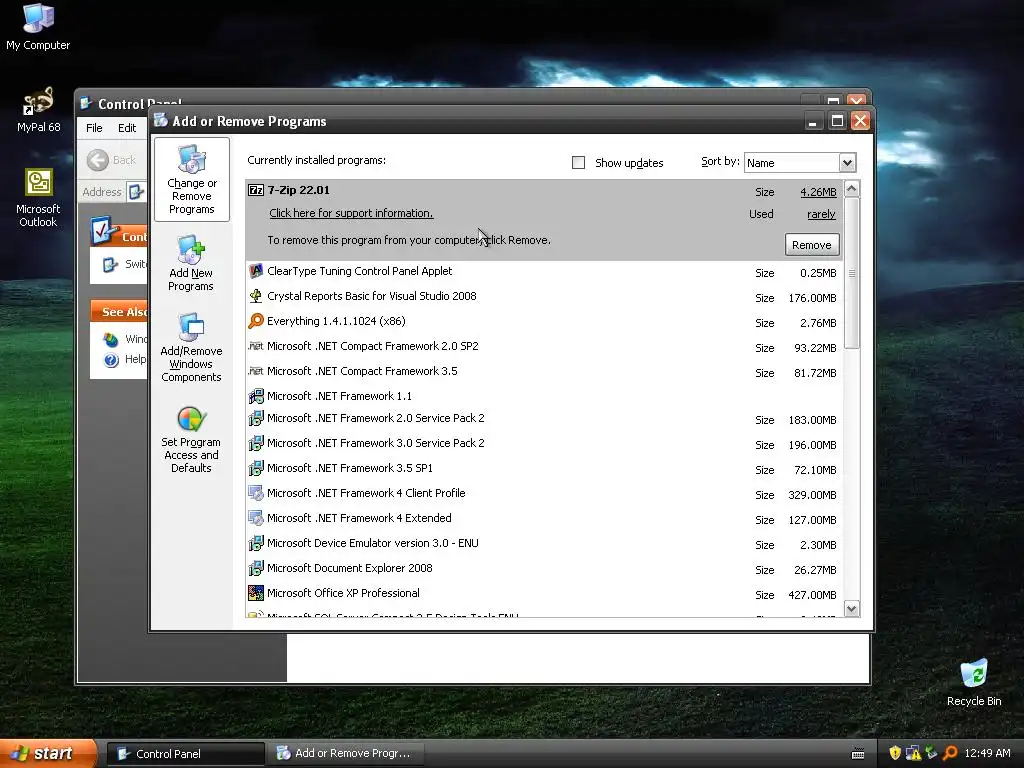Enable the Show updates checkbox
The height and width of the screenshot is (768, 1024).
[579, 163]
